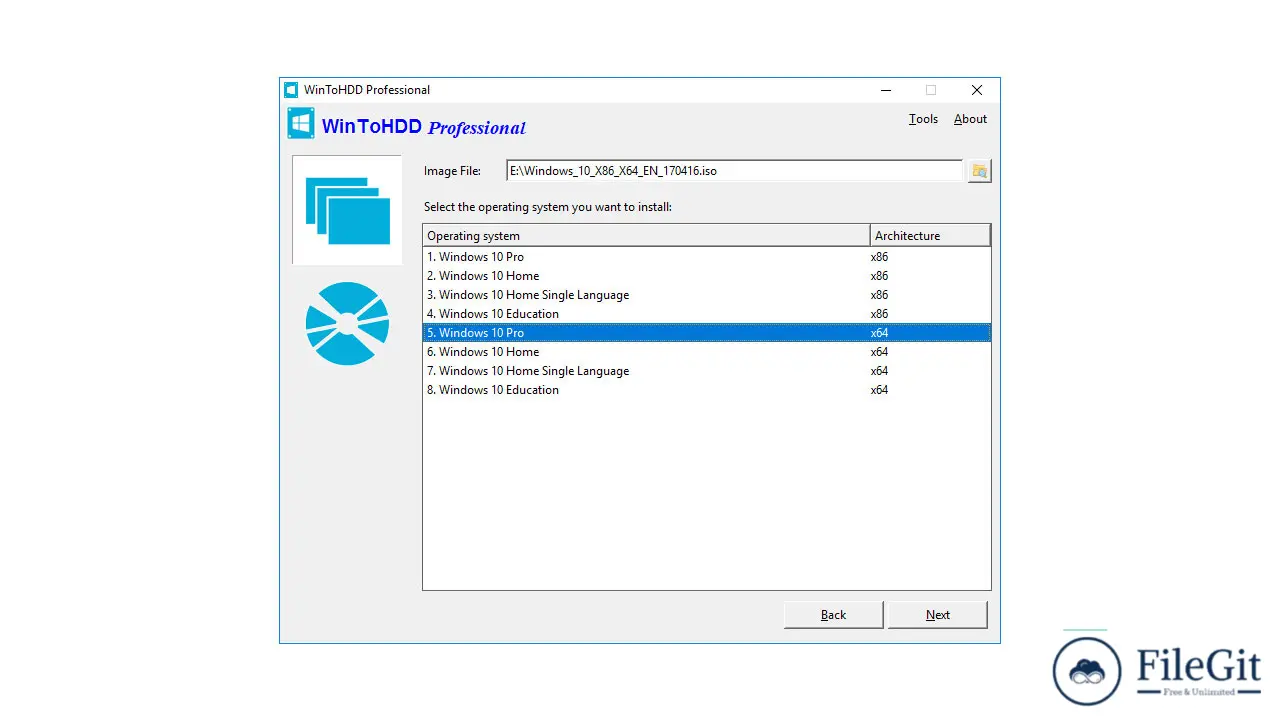Open the Tools menu
This screenshot has height=720, width=1280.
tap(923, 119)
